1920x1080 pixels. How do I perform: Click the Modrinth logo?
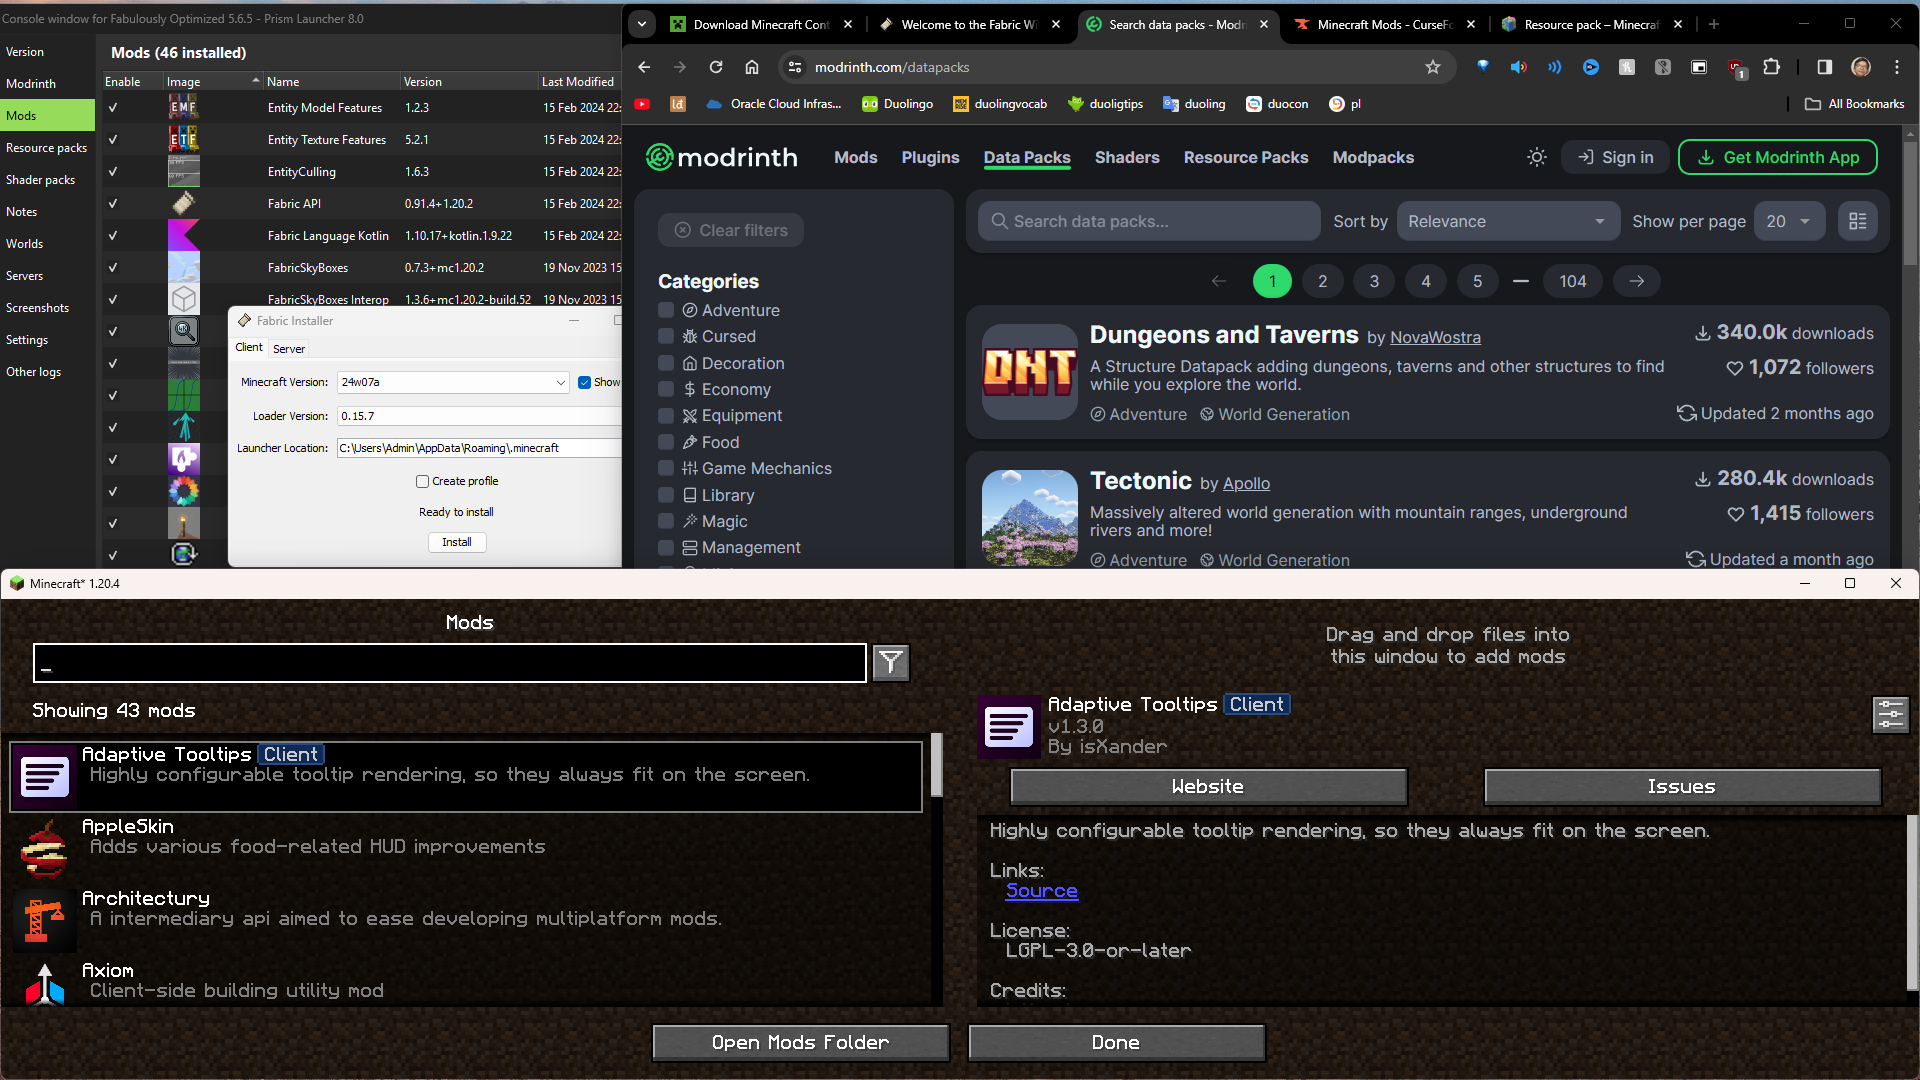[x=722, y=157]
